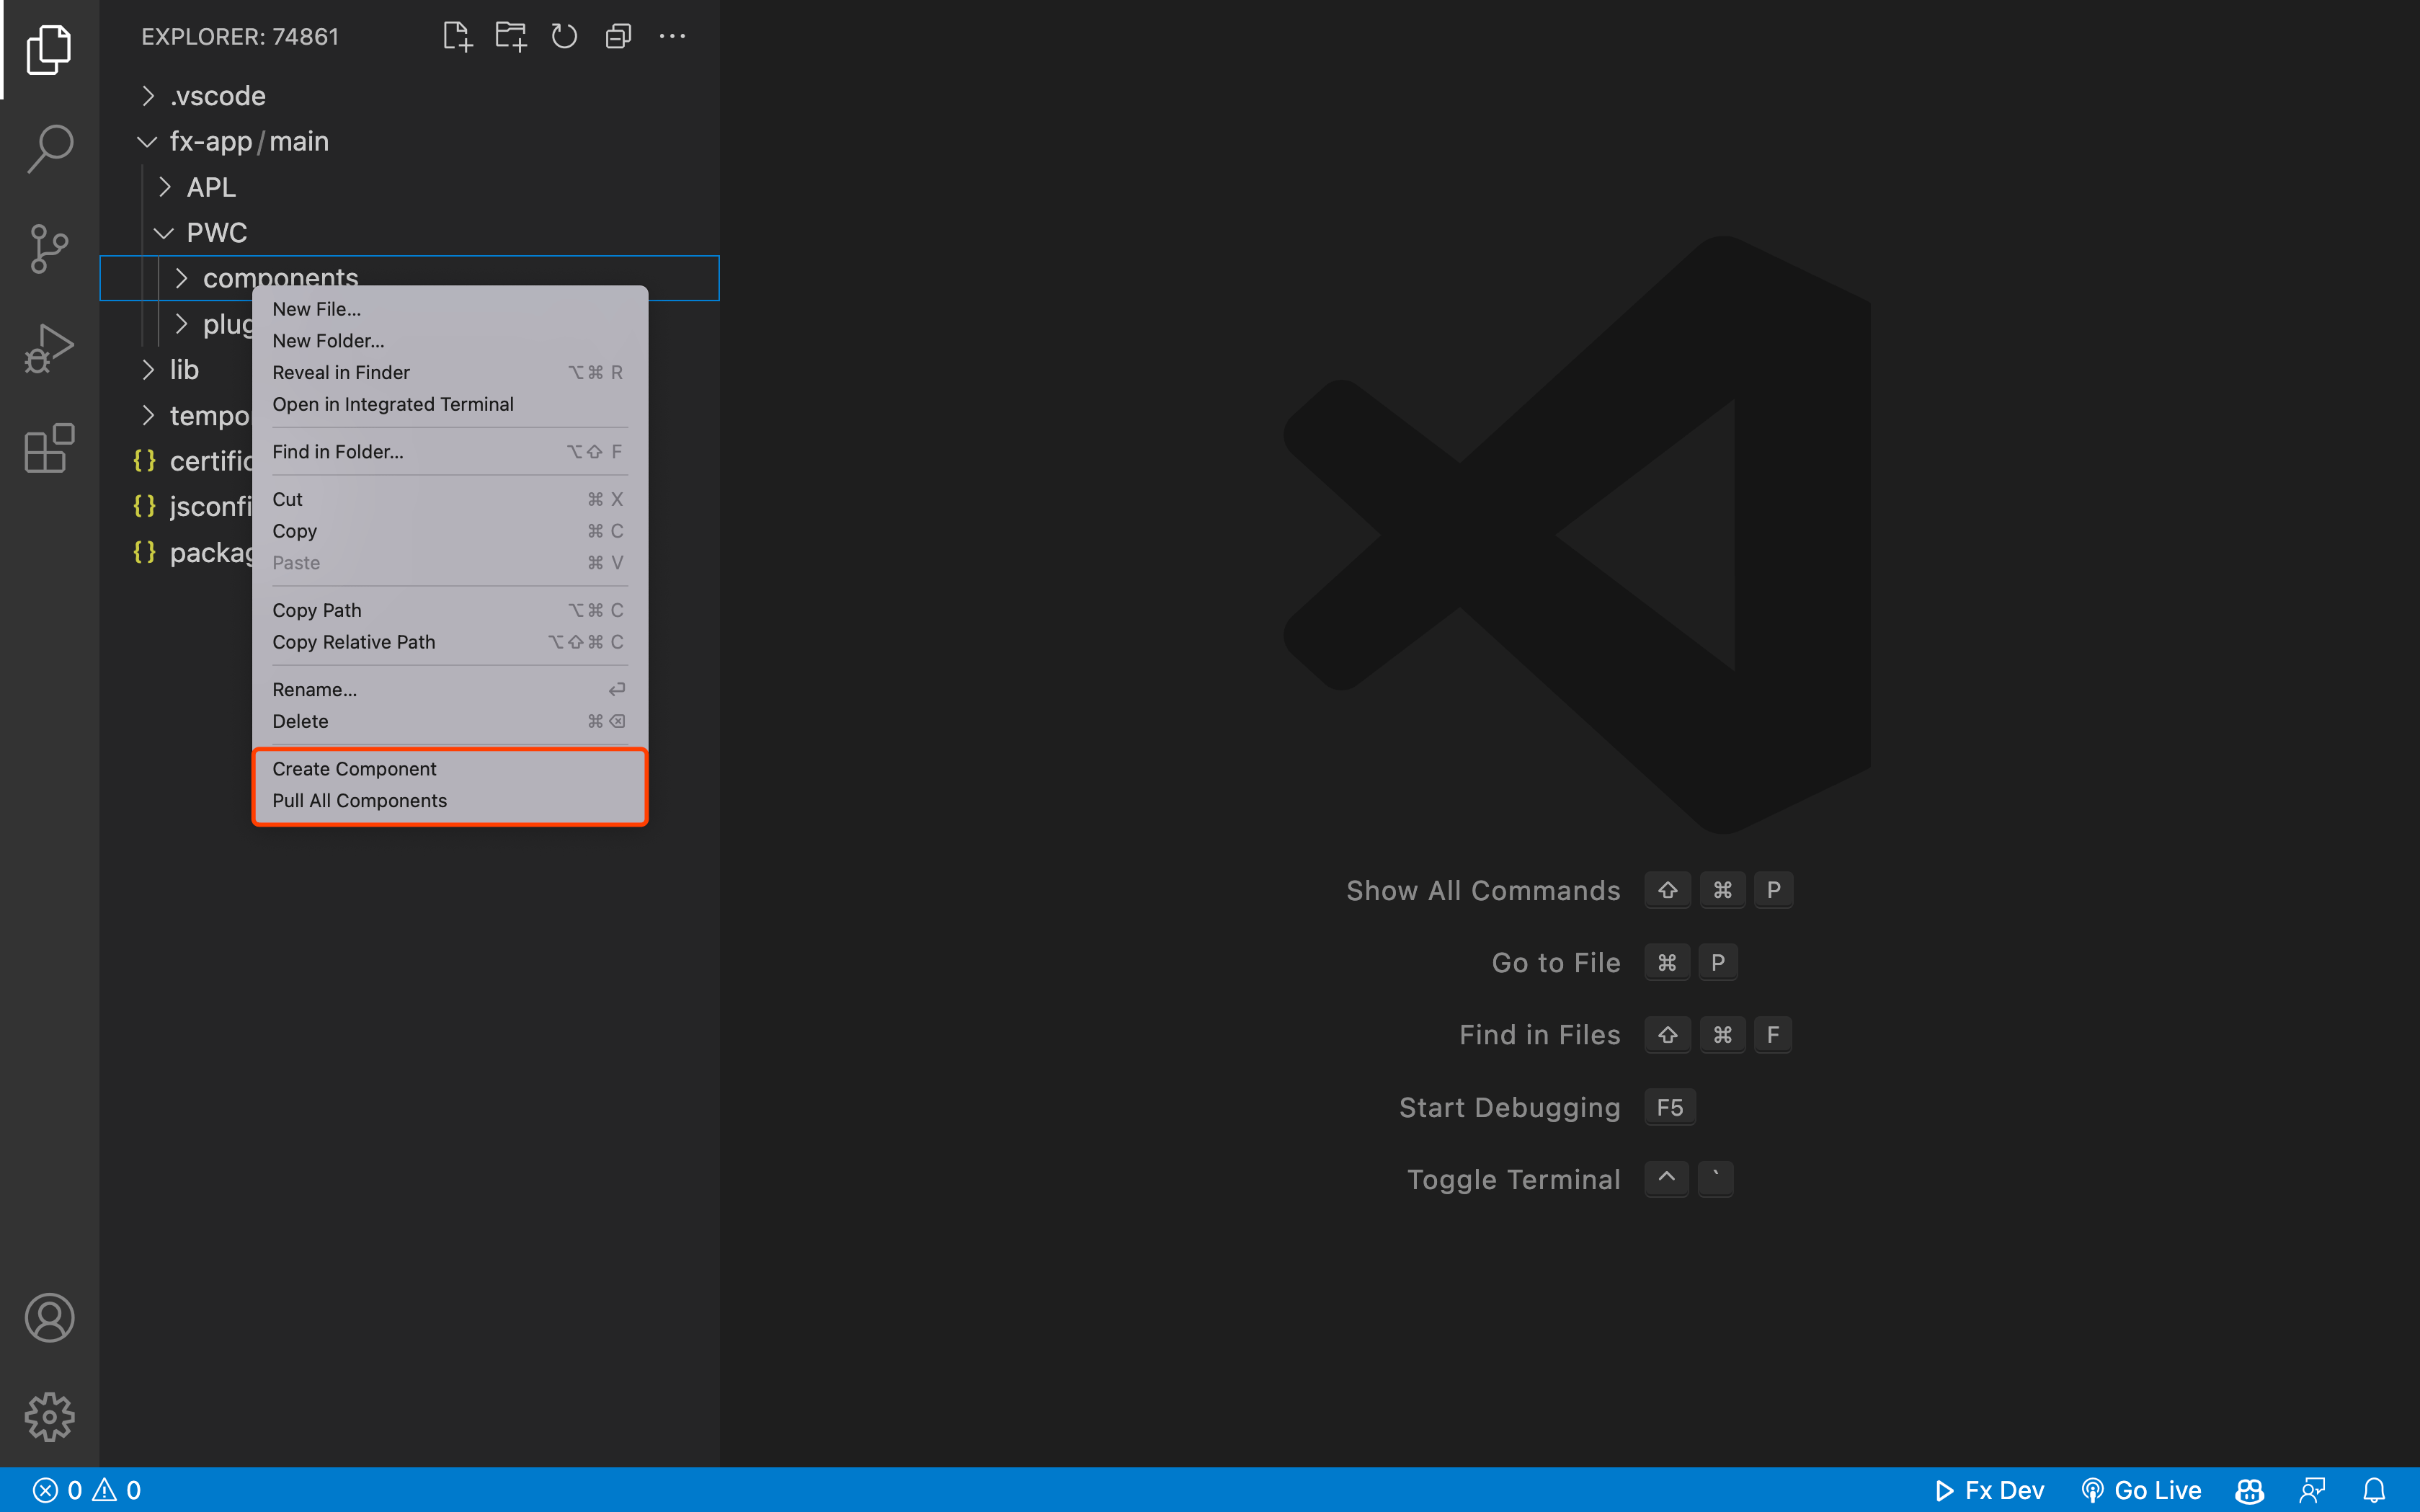Select Open in Integrated Terminal

[450, 404]
